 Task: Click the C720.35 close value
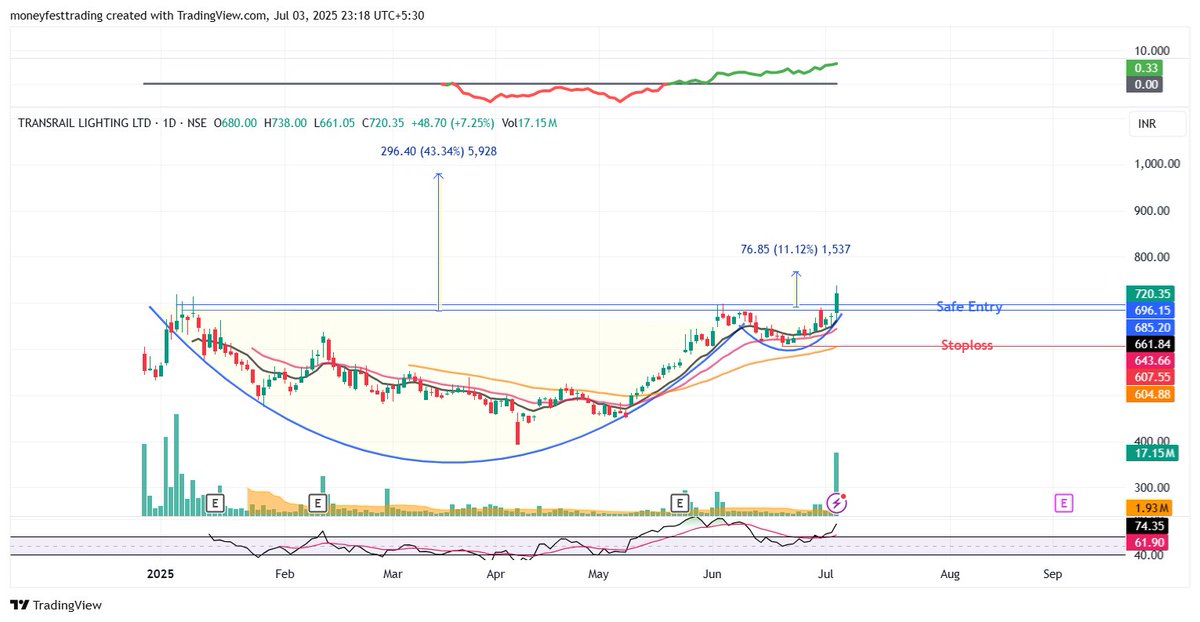coord(383,123)
